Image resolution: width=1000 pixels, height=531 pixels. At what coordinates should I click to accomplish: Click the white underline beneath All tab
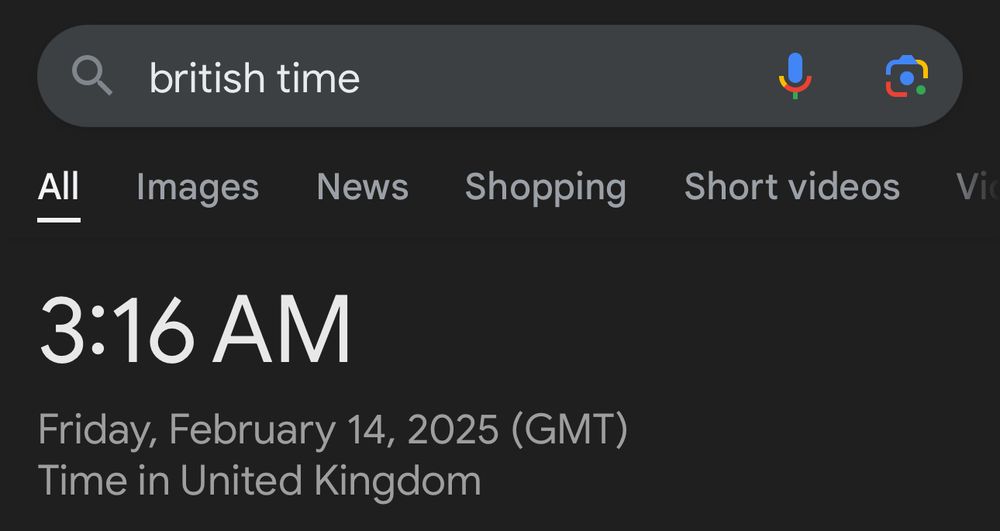coord(59,221)
